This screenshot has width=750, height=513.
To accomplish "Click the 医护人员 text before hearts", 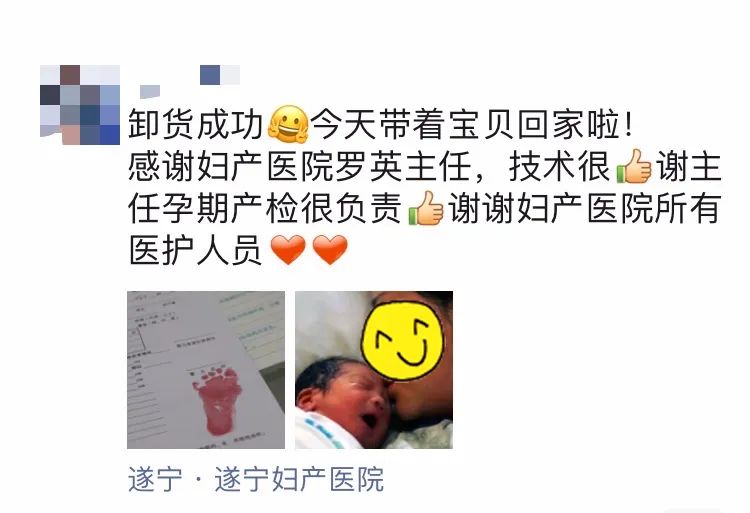I will 196,250.
